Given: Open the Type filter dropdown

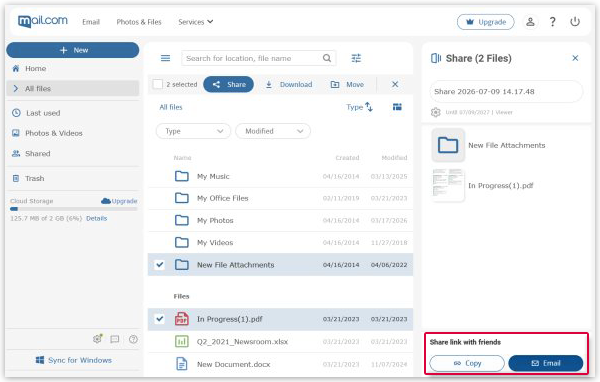Looking at the screenshot, I should [194, 131].
